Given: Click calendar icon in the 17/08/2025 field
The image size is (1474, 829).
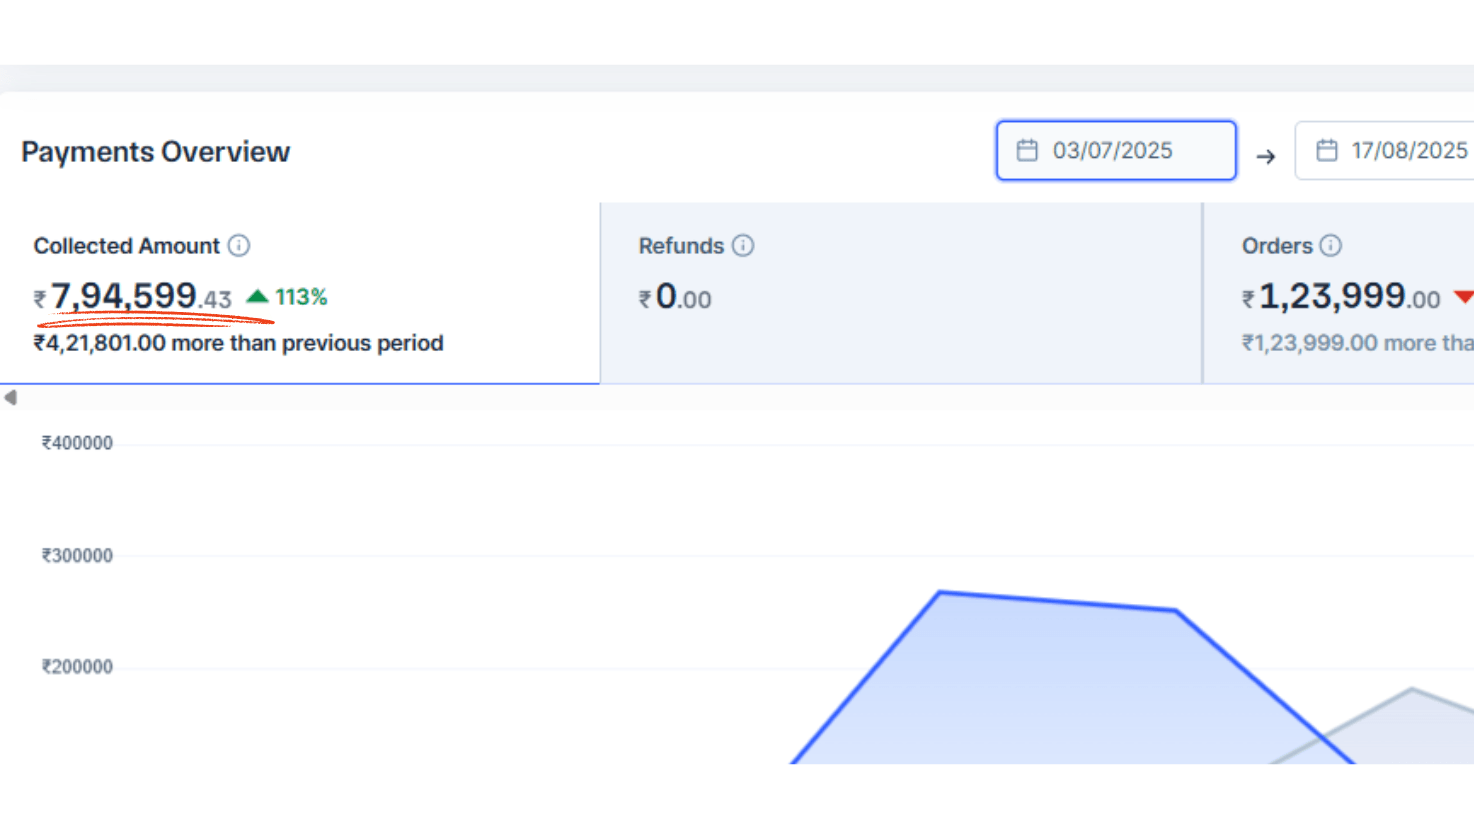Looking at the screenshot, I should coord(1327,151).
